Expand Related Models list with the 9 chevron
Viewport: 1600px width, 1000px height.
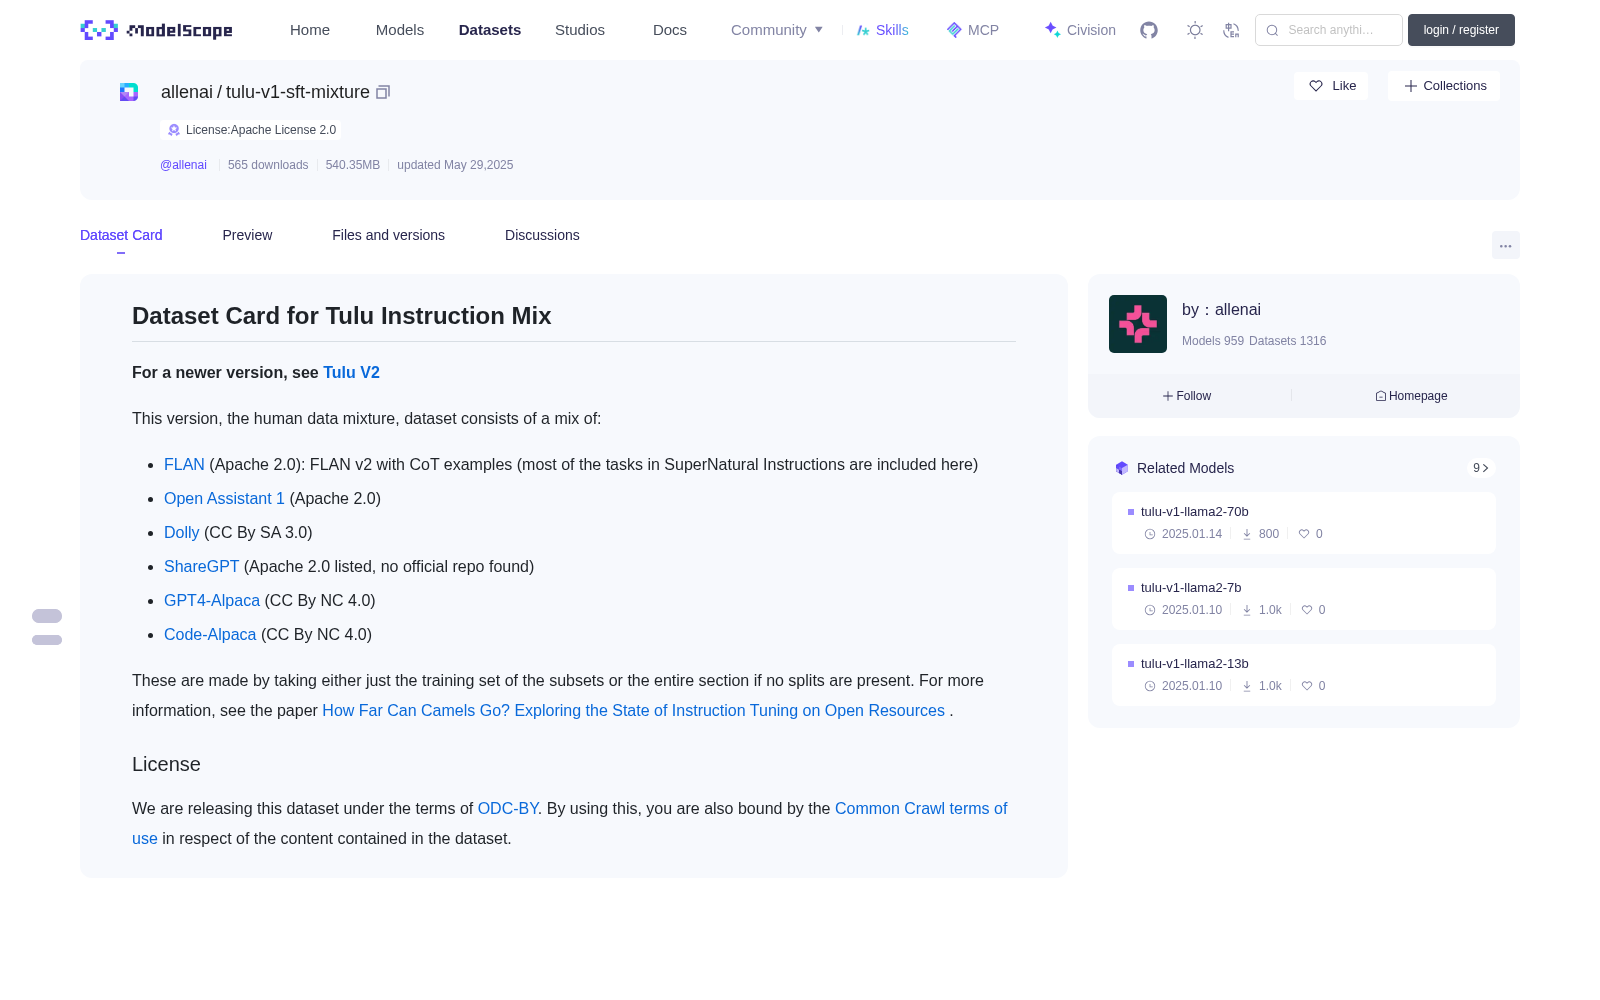tap(1481, 468)
